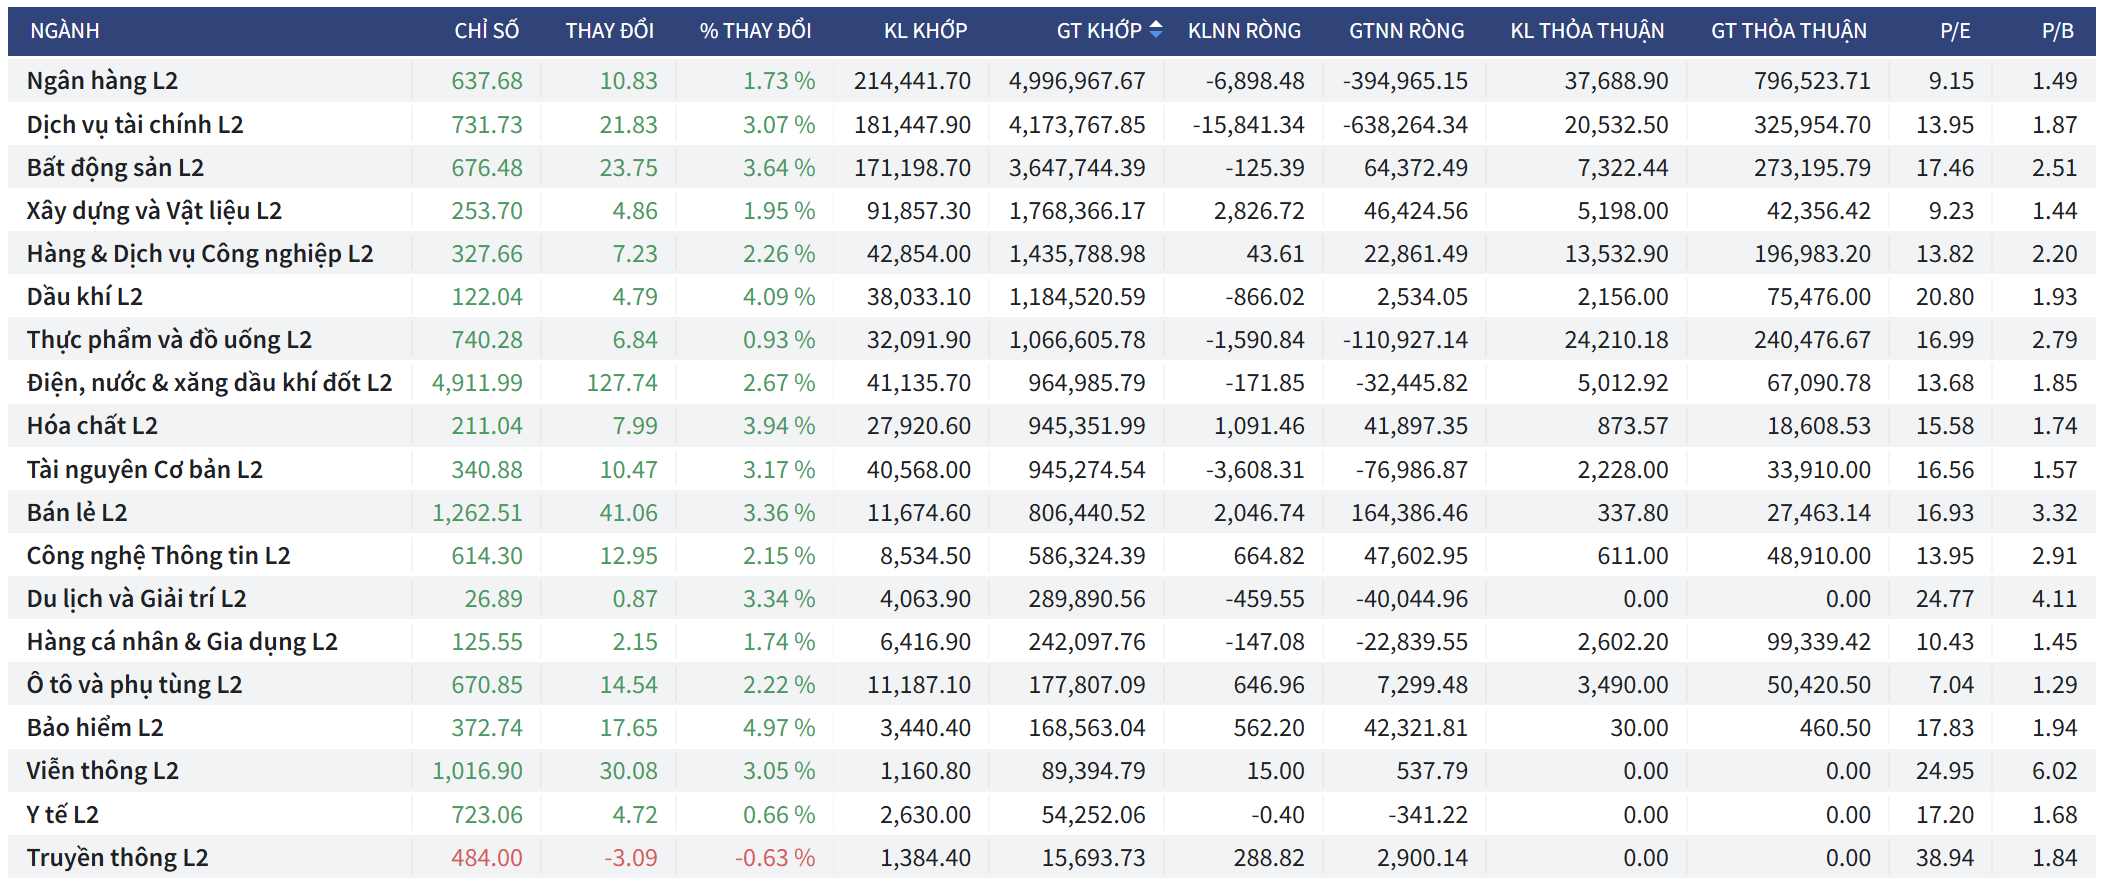Sort by KL THỎA THUẬN header
2101x886 pixels.
point(1587,31)
